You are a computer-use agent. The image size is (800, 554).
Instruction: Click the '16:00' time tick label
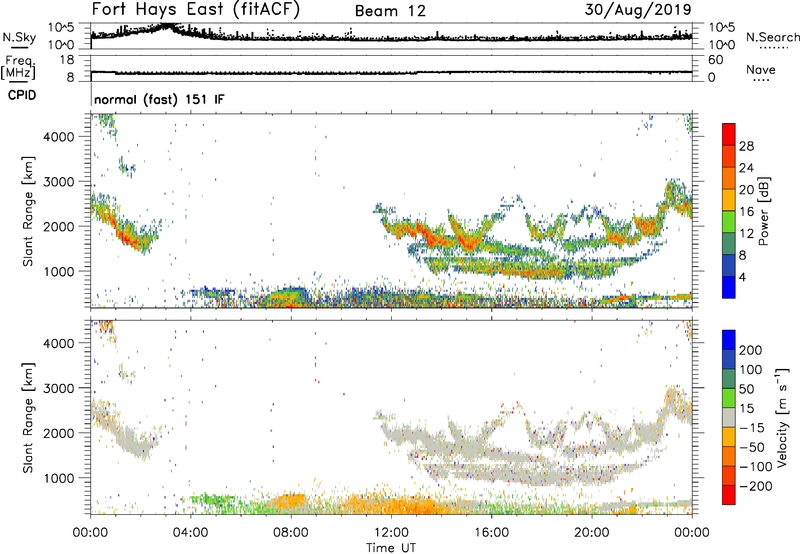click(x=491, y=533)
